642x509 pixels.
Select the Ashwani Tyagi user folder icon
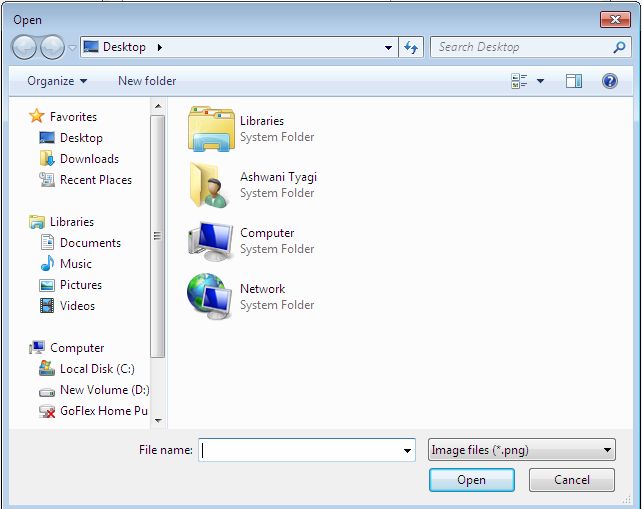210,185
